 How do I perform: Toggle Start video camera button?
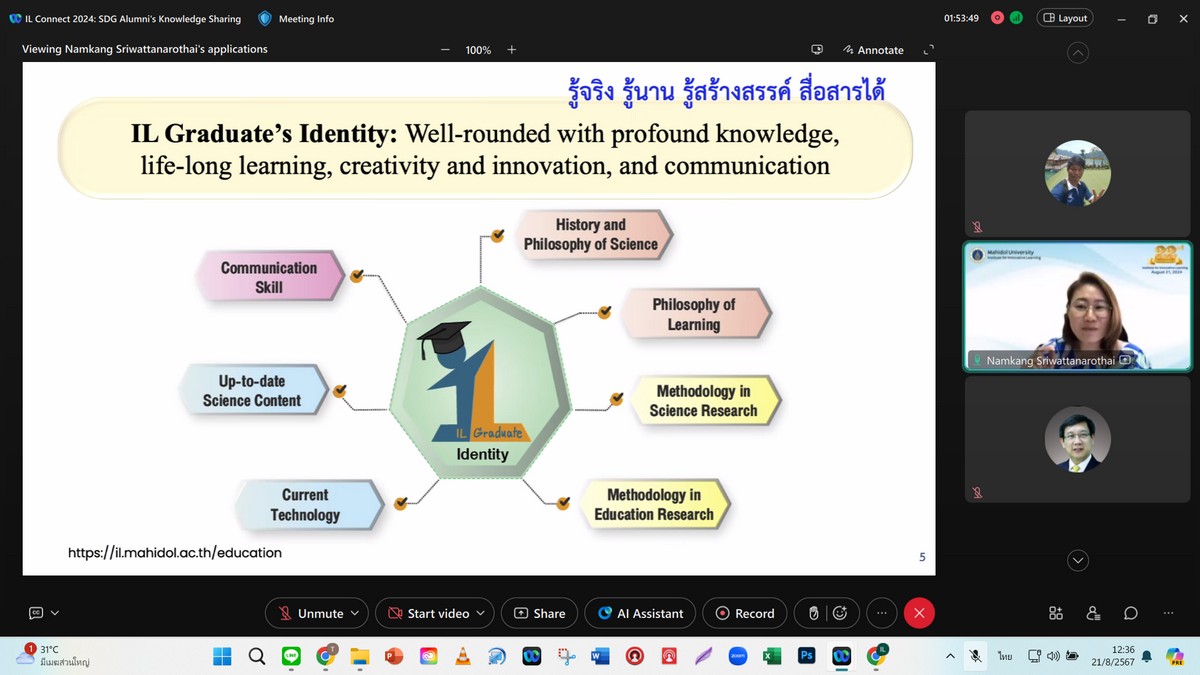click(429, 613)
